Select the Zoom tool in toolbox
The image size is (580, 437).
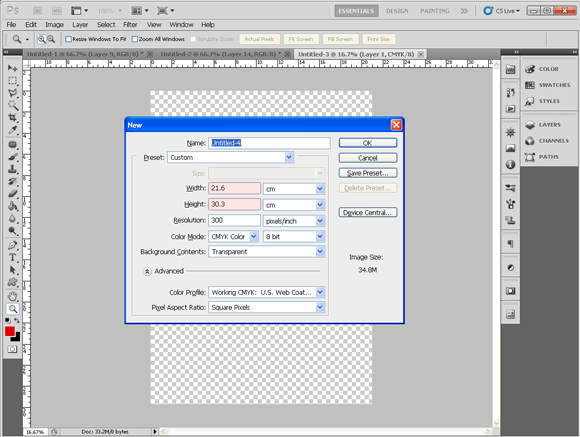point(13,309)
